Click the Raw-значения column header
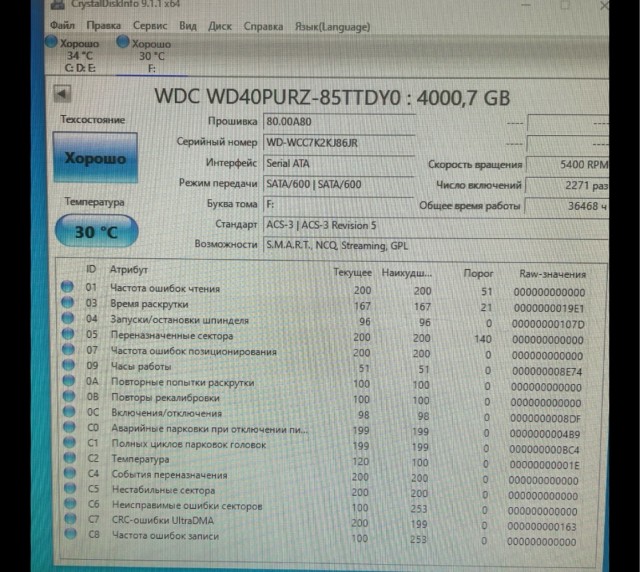Image resolution: width=640 pixels, height=572 pixels. coord(553,274)
